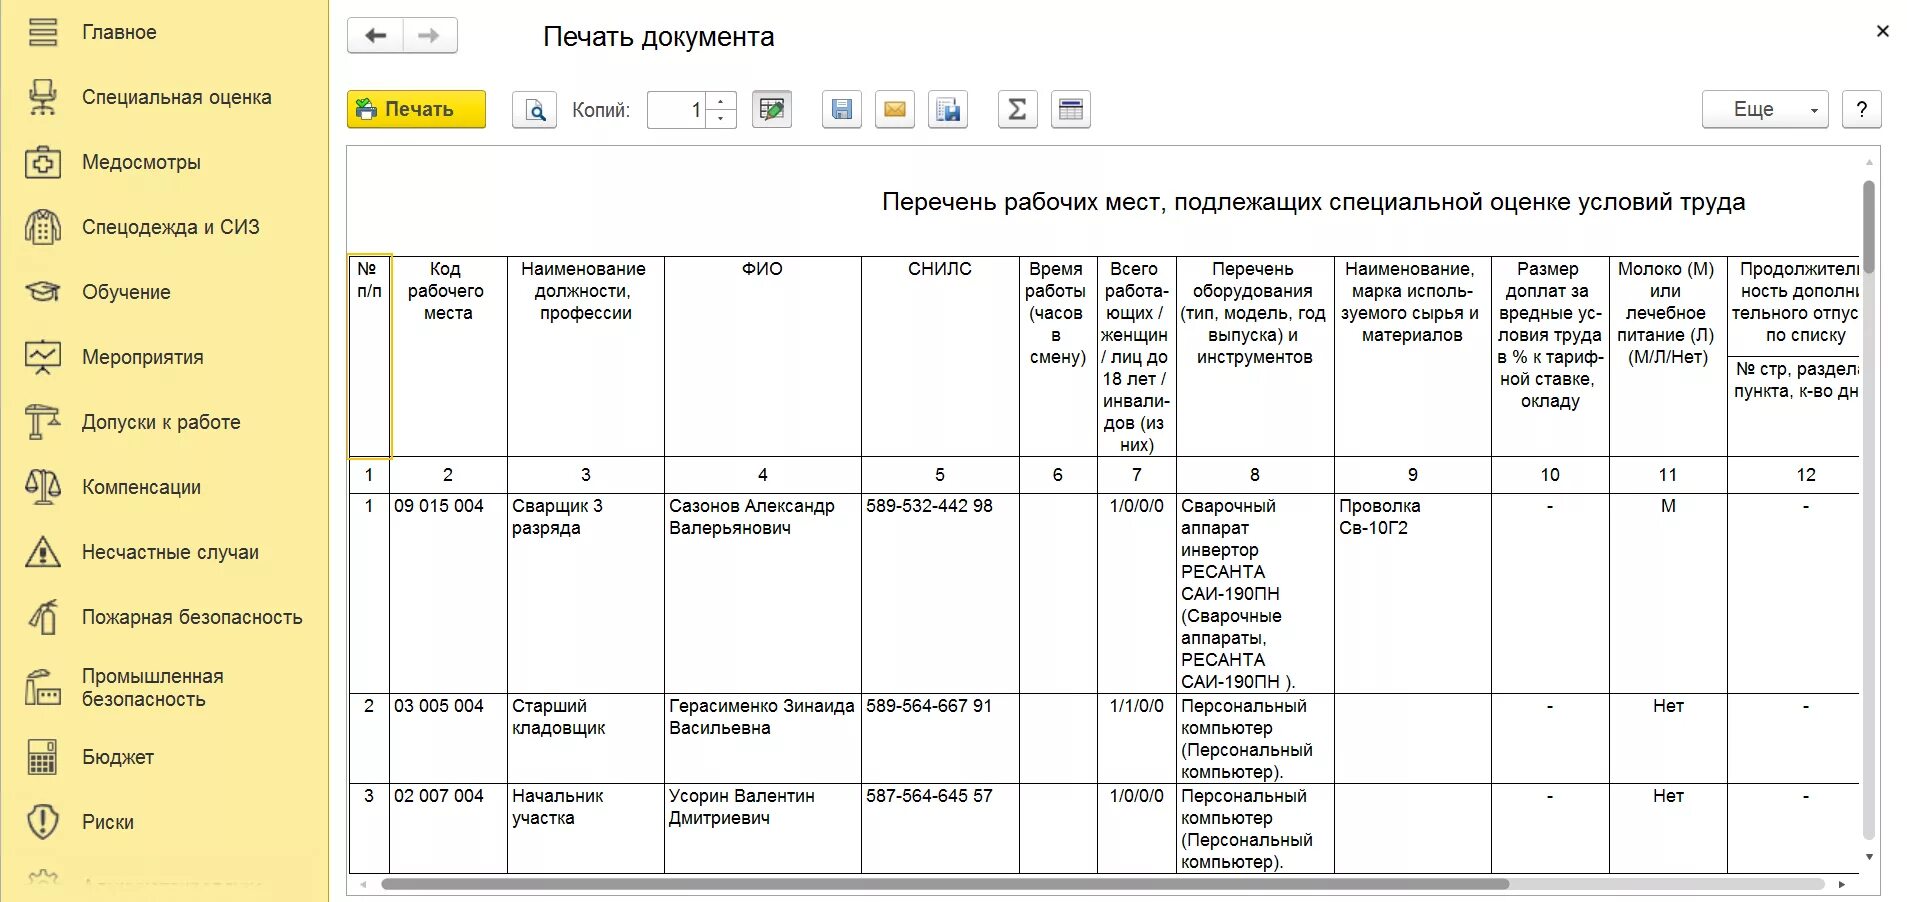Select Бюджет menu item
The width and height of the screenshot is (1907, 902).
tap(118, 757)
